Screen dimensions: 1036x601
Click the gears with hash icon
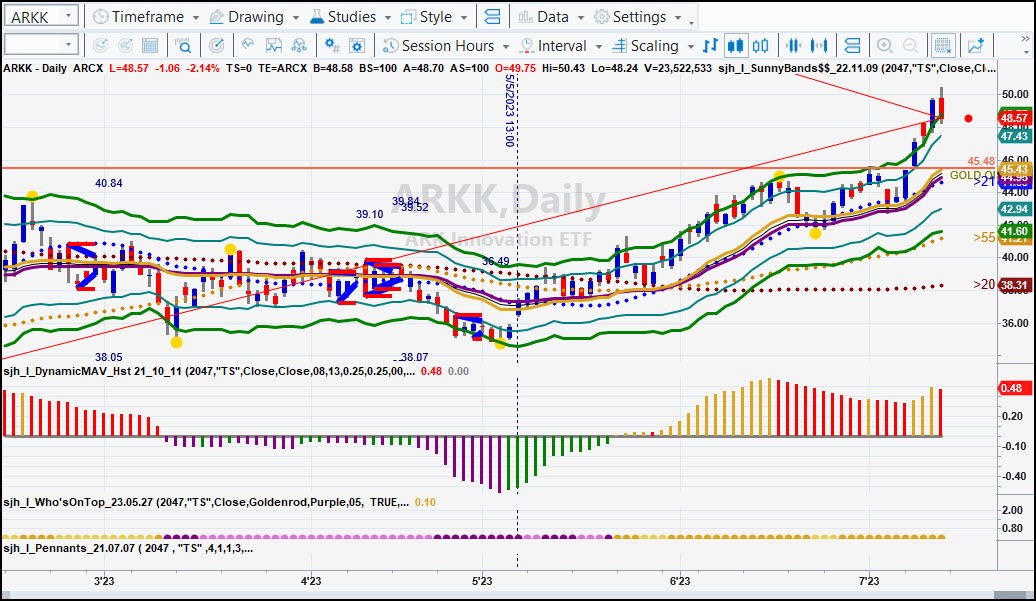coord(332,46)
